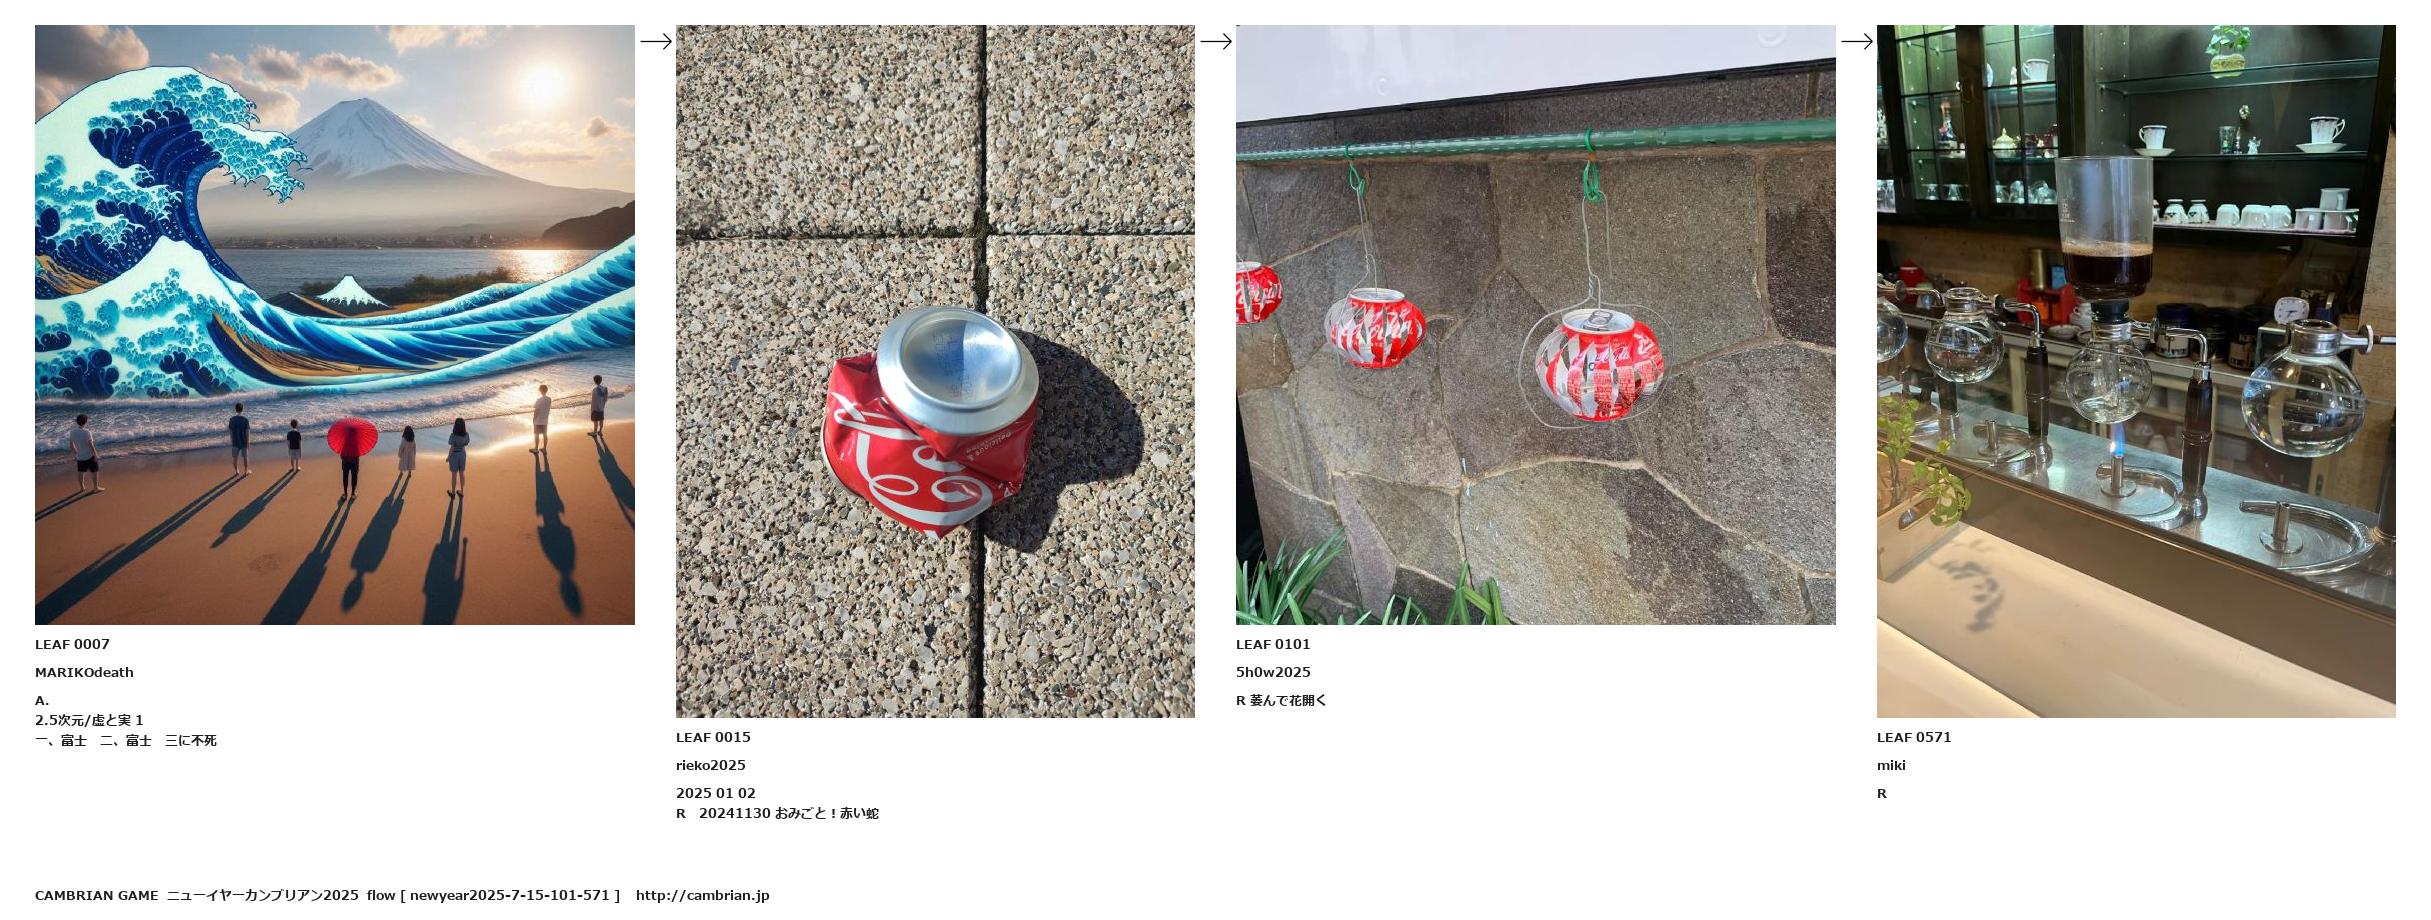Image resolution: width=2431 pixels, height=920 pixels.
Task: Open the Great Wave and Mt. Fuji image
Action: (x=335, y=325)
